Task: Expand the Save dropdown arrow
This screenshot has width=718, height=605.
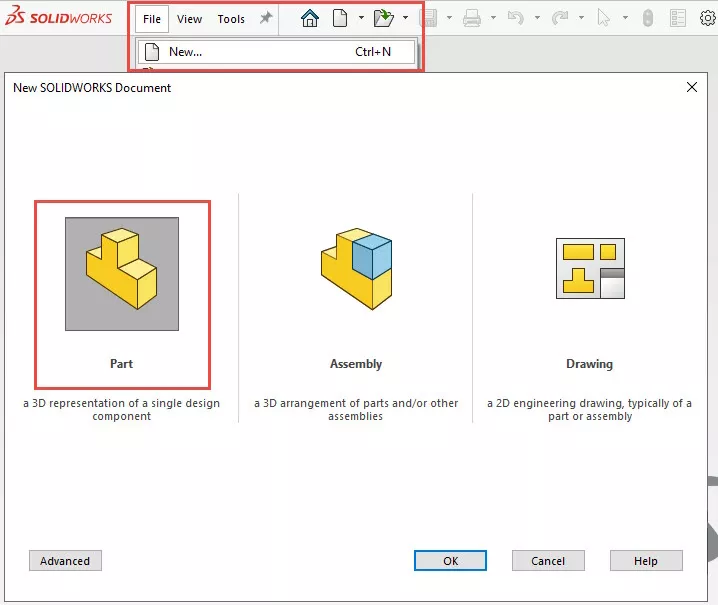Action: [449, 18]
